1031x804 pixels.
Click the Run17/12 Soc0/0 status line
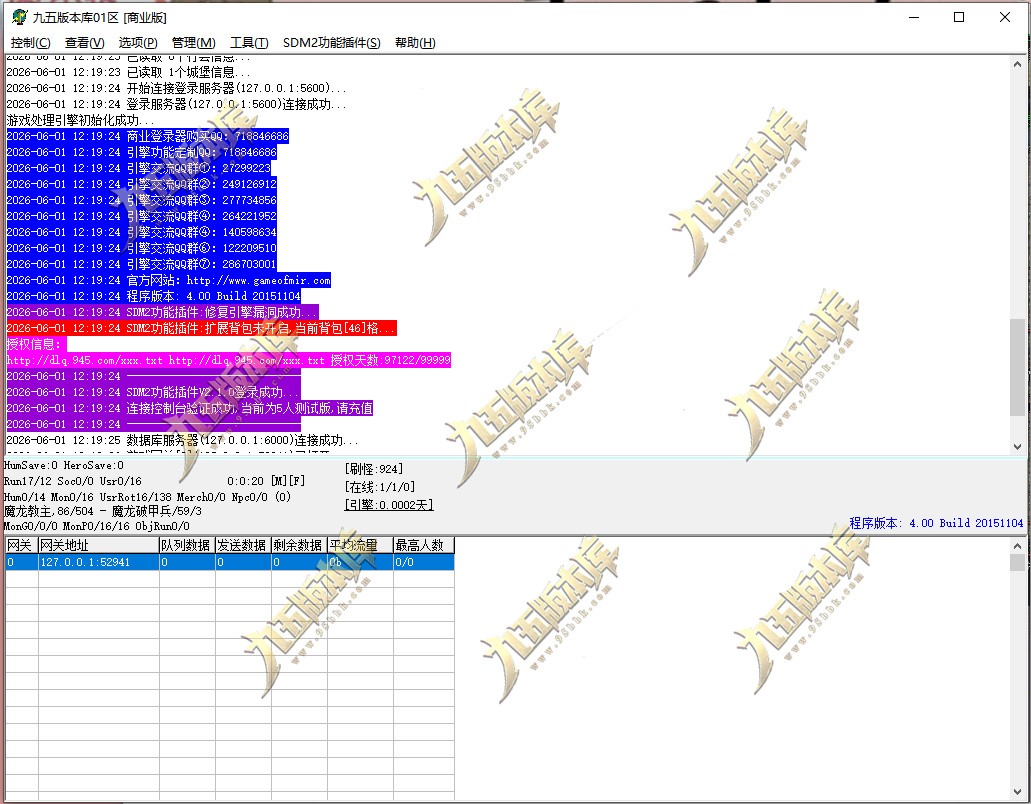tap(72, 481)
